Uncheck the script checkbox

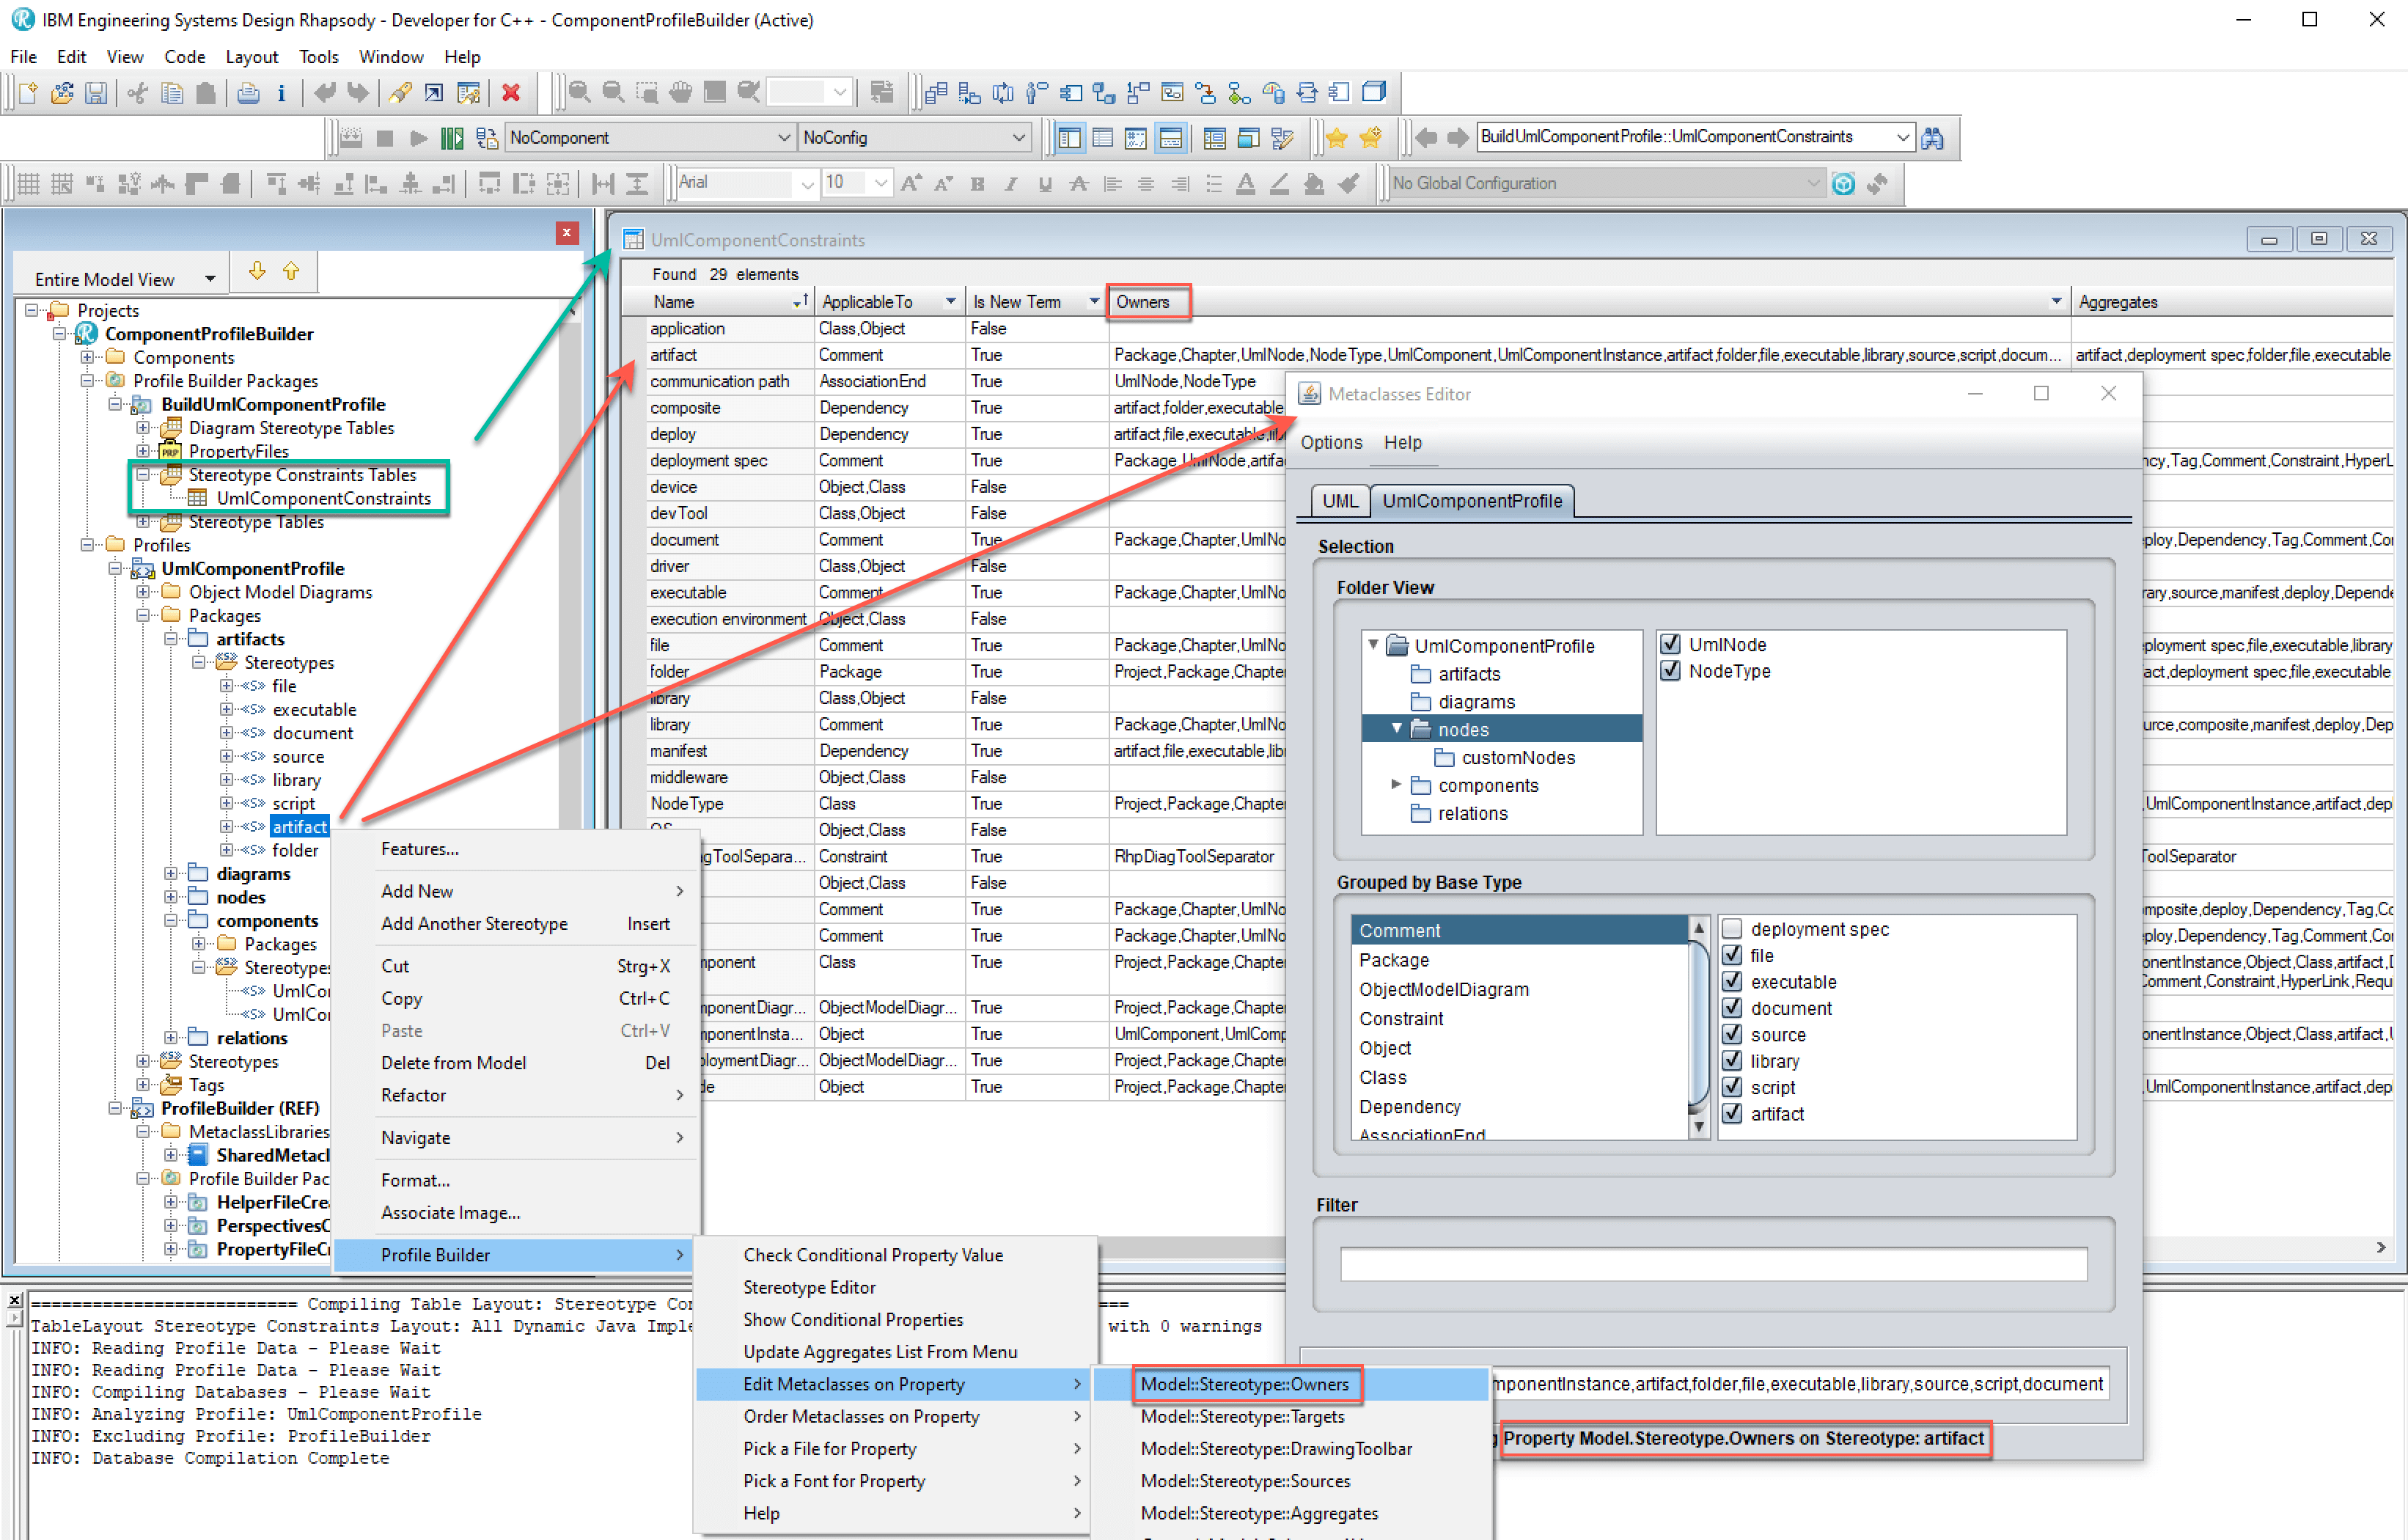pos(1732,1087)
